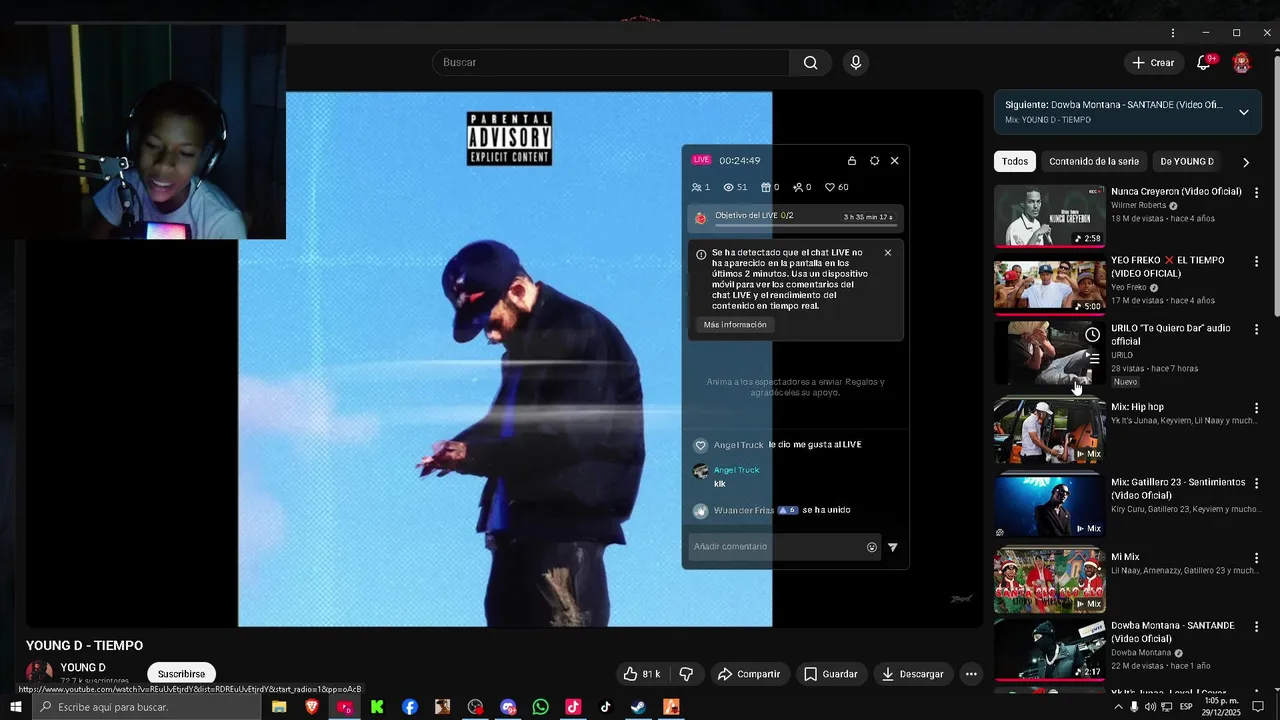Image resolution: width=1280 pixels, height=720 pixels.
Task: Open options menu for Nunca Creyeron video
Action: [x=1257, y=192]
